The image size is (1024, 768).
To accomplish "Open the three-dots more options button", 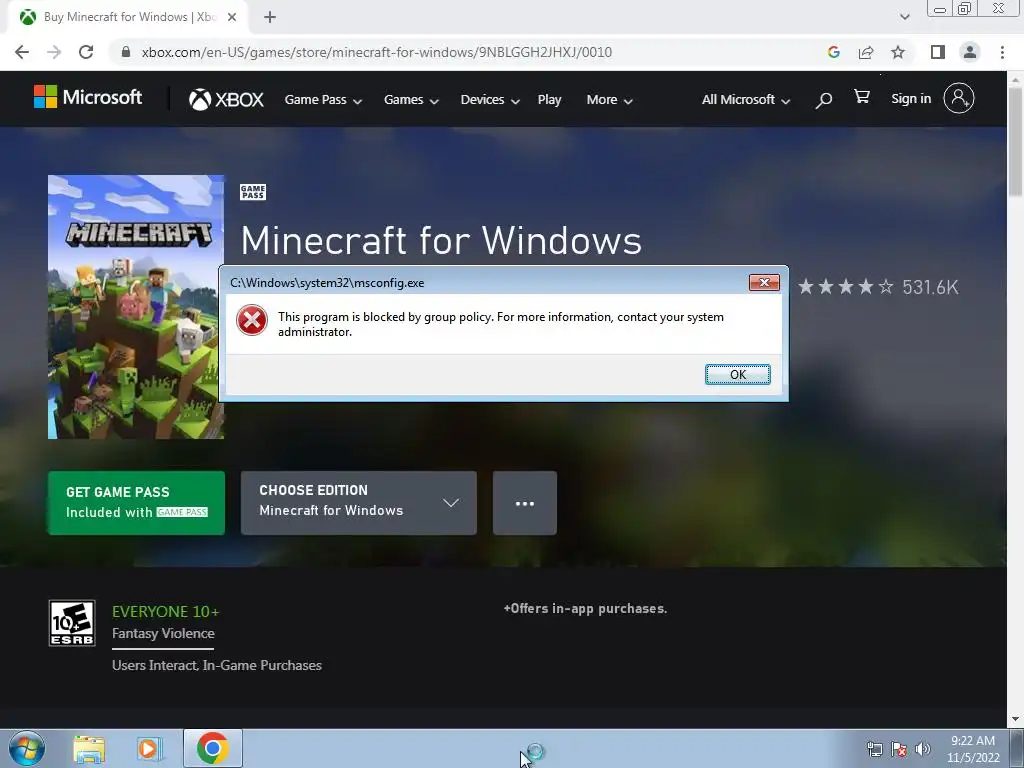I will (524, 503).
